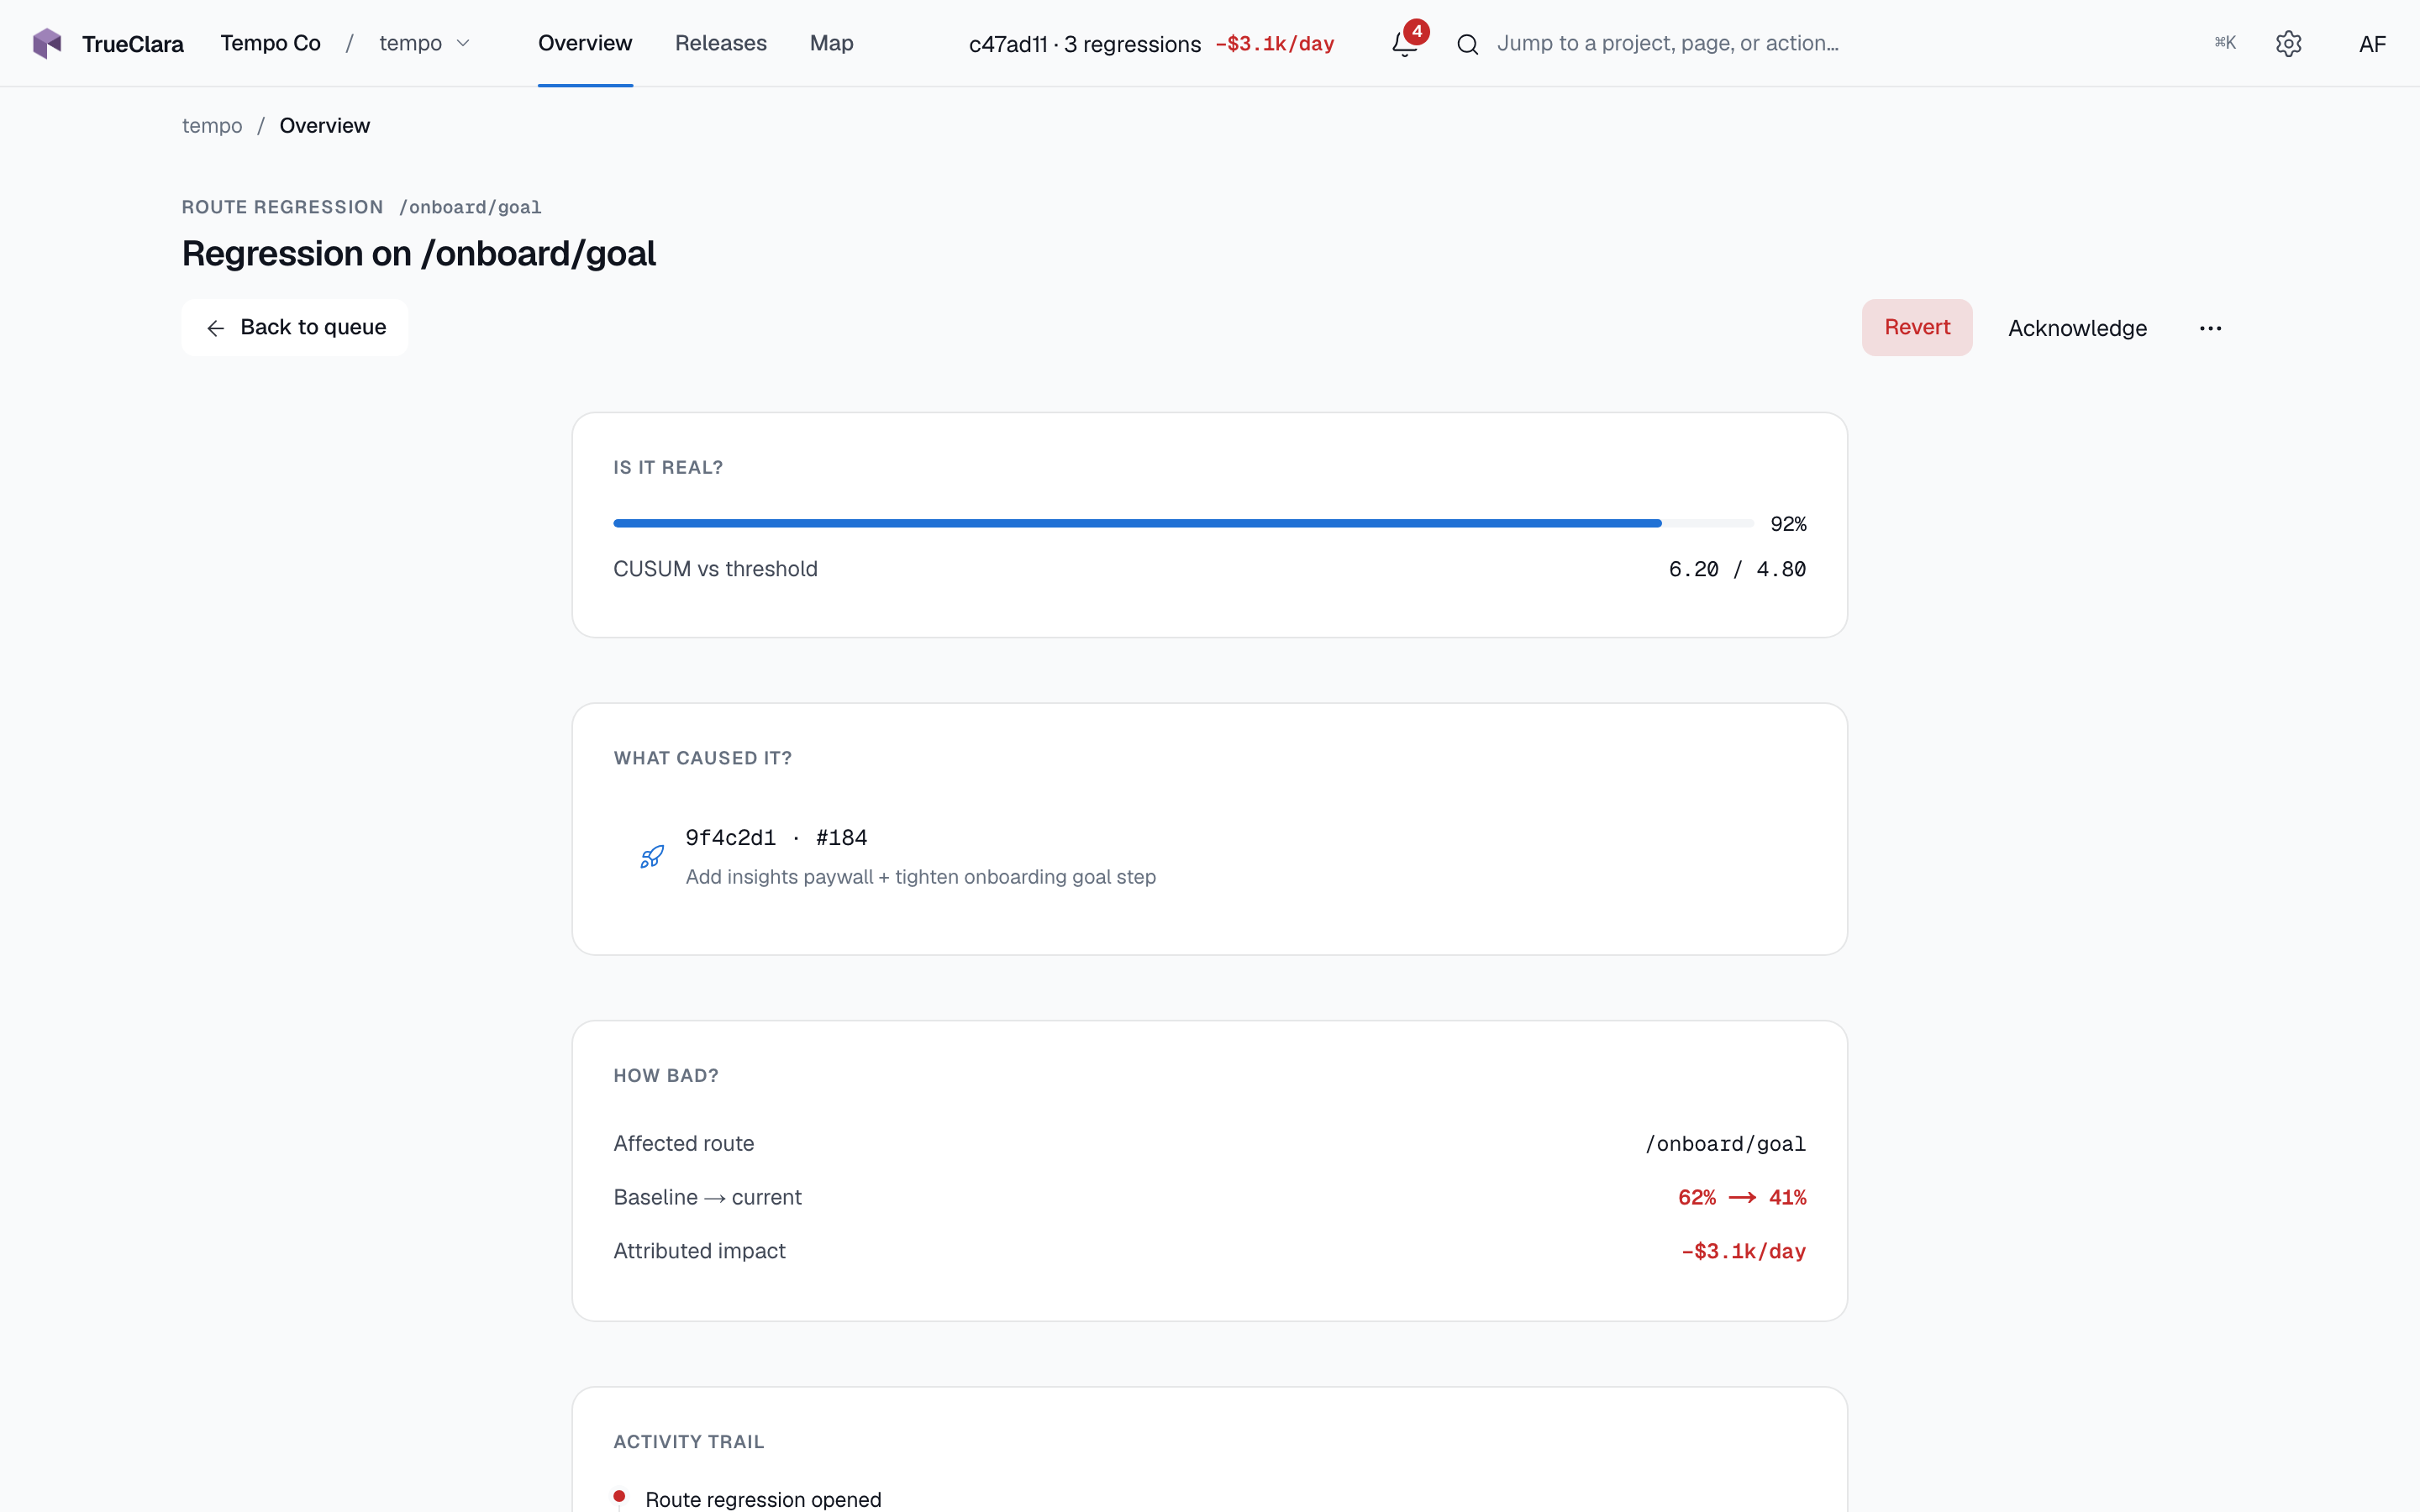Open settings via the gear icon
The height and width of the screenshot is (1512, 2420).
2288,43
